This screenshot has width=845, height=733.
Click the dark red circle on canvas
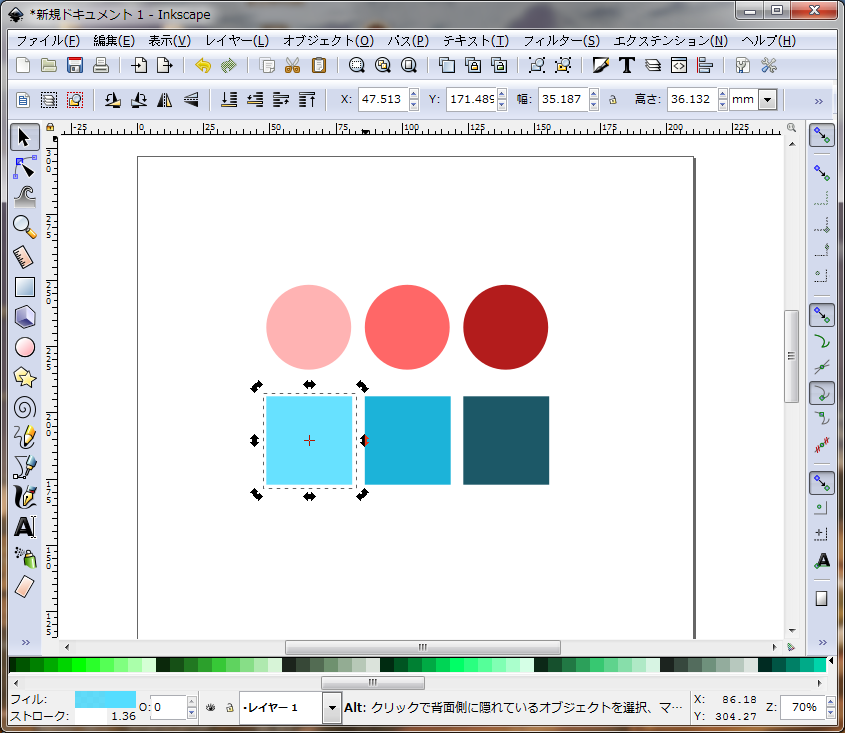click(x=505, y=327)
